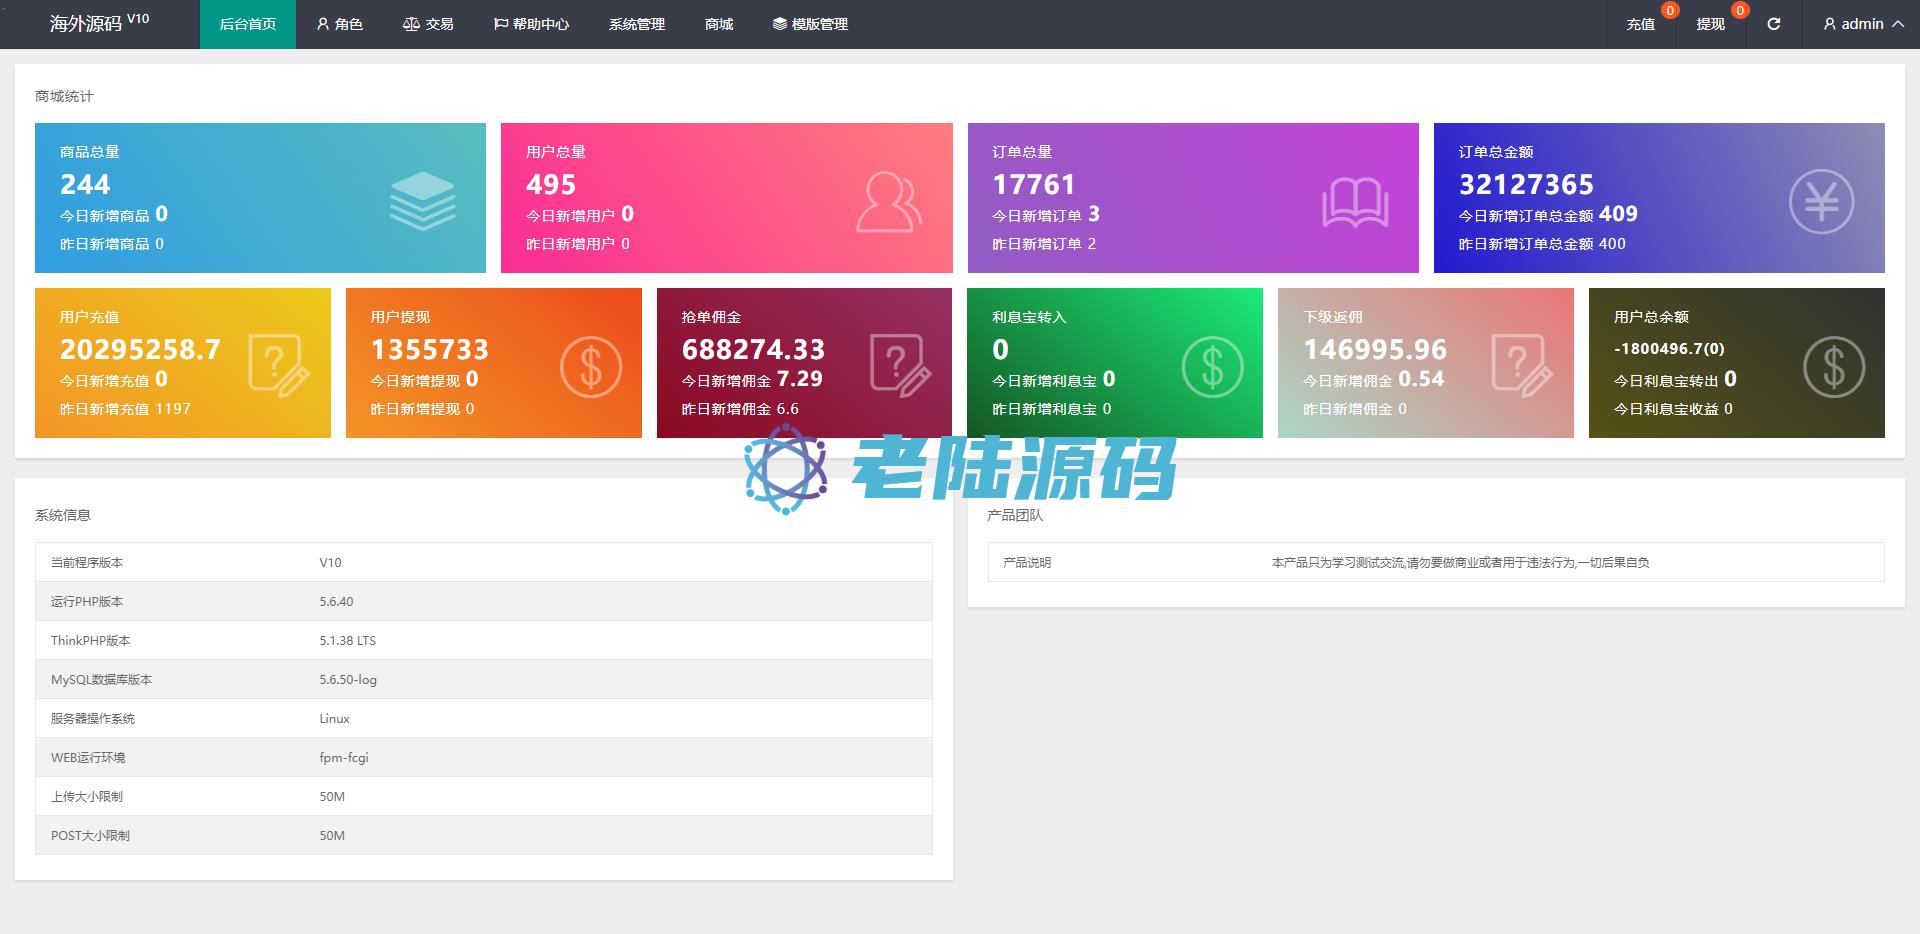Click the users icon in 用户总量 card
The width and height of the screenshot is (1920, 934).
tap(888, 202)
